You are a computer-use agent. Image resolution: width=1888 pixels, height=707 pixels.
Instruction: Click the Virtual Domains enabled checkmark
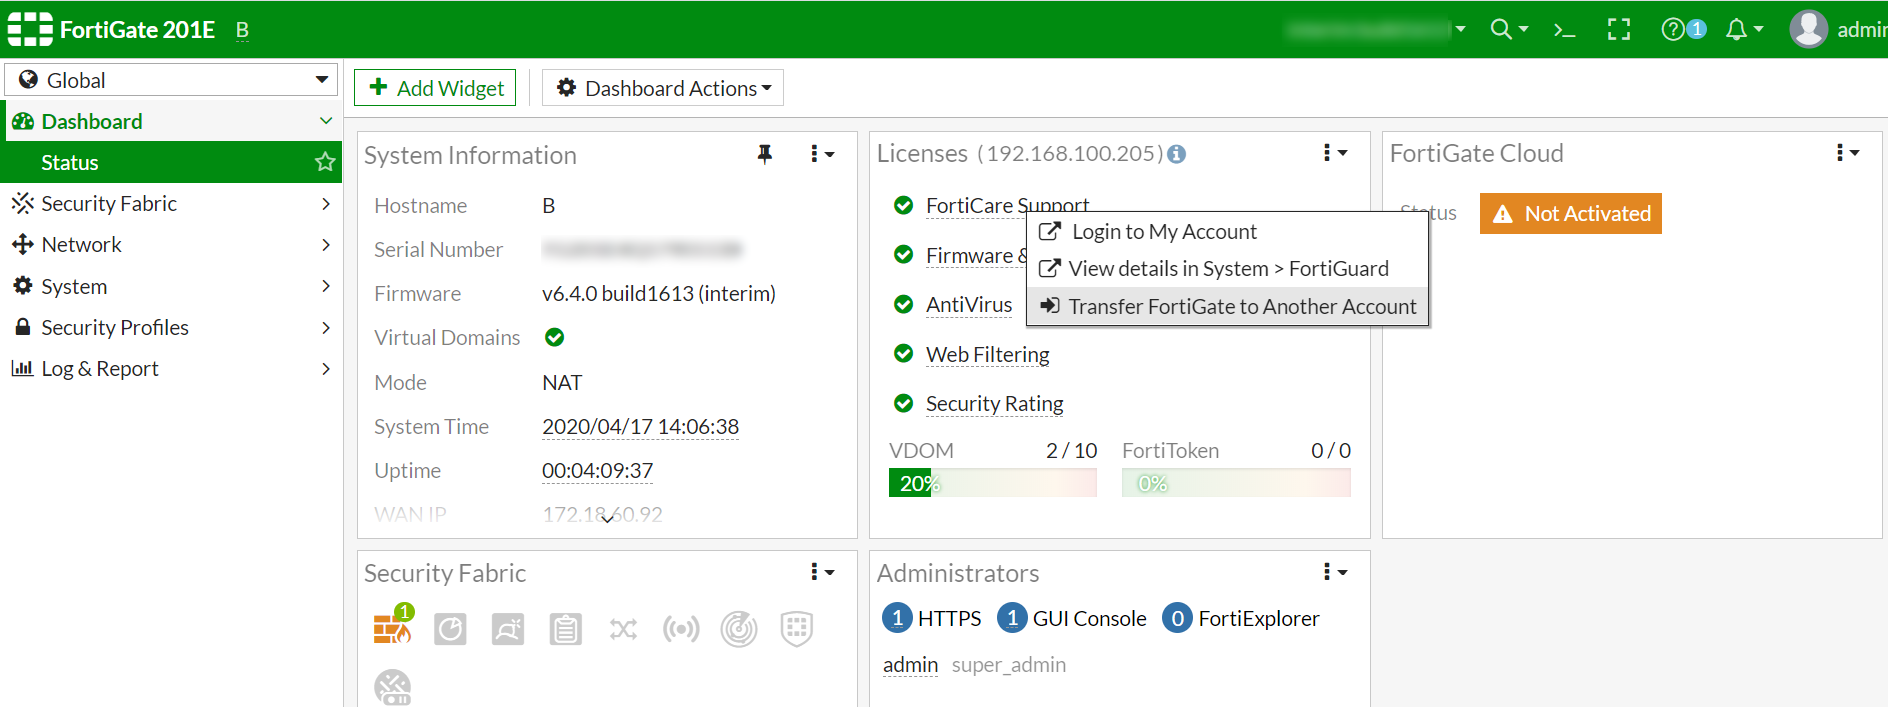click(x=555, y=338)
